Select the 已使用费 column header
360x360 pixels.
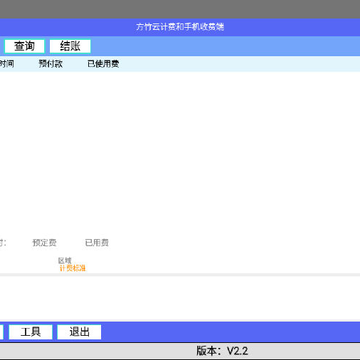pyautogui.click(x=103, y=64)
